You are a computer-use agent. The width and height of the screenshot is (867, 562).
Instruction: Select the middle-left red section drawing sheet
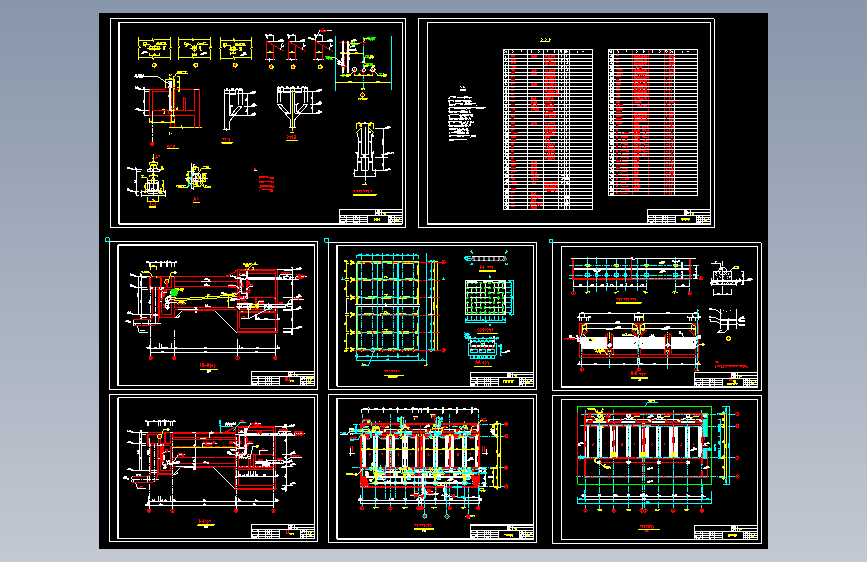point(213,315)
